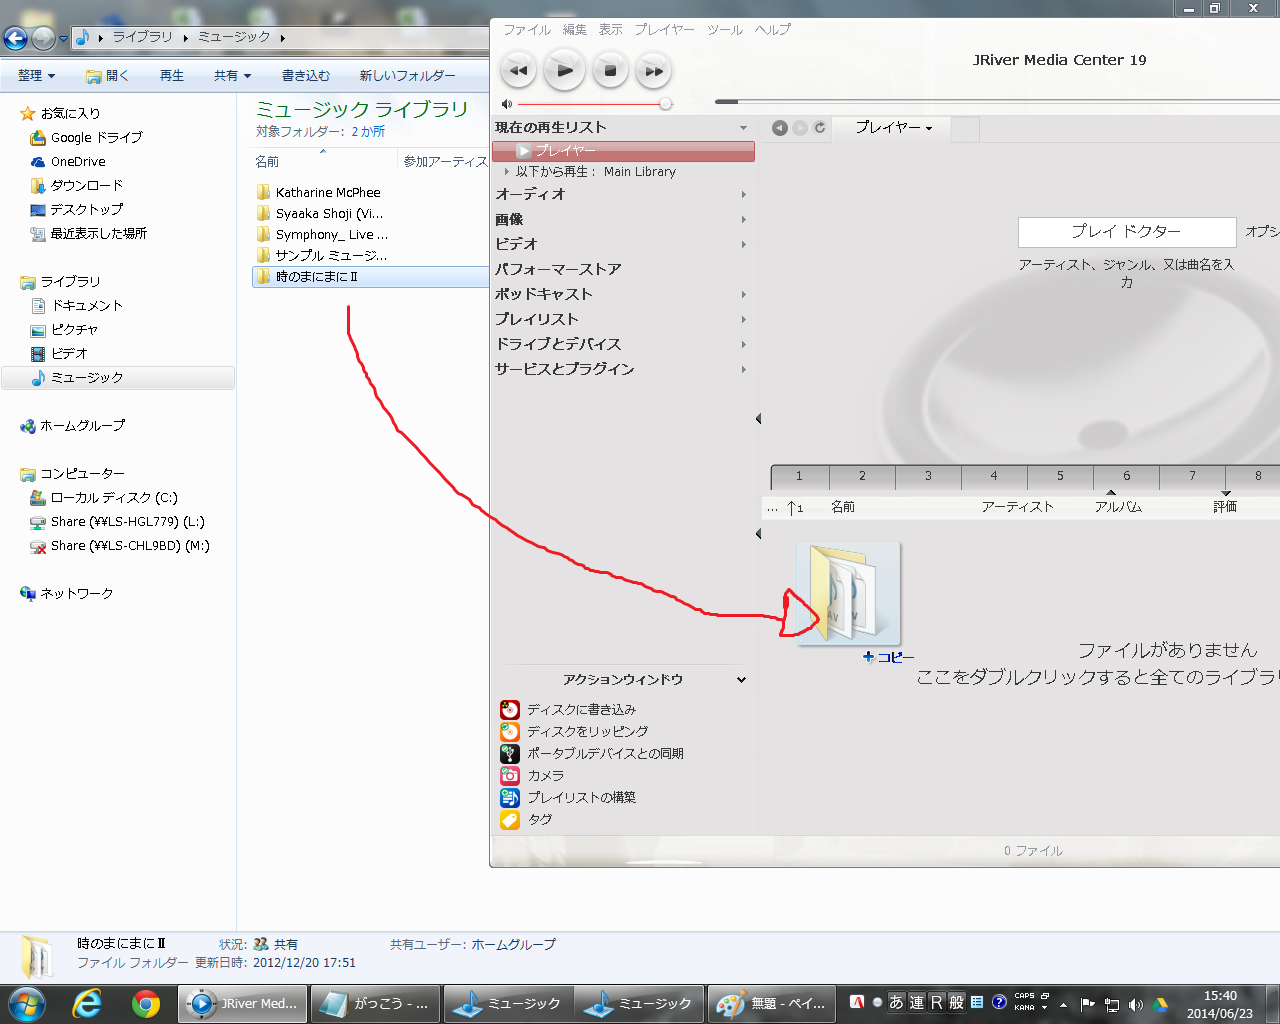Adjust the red volume slider handle
Viewport: 1280px width, 1024px height.
click(x=666, y=104)
